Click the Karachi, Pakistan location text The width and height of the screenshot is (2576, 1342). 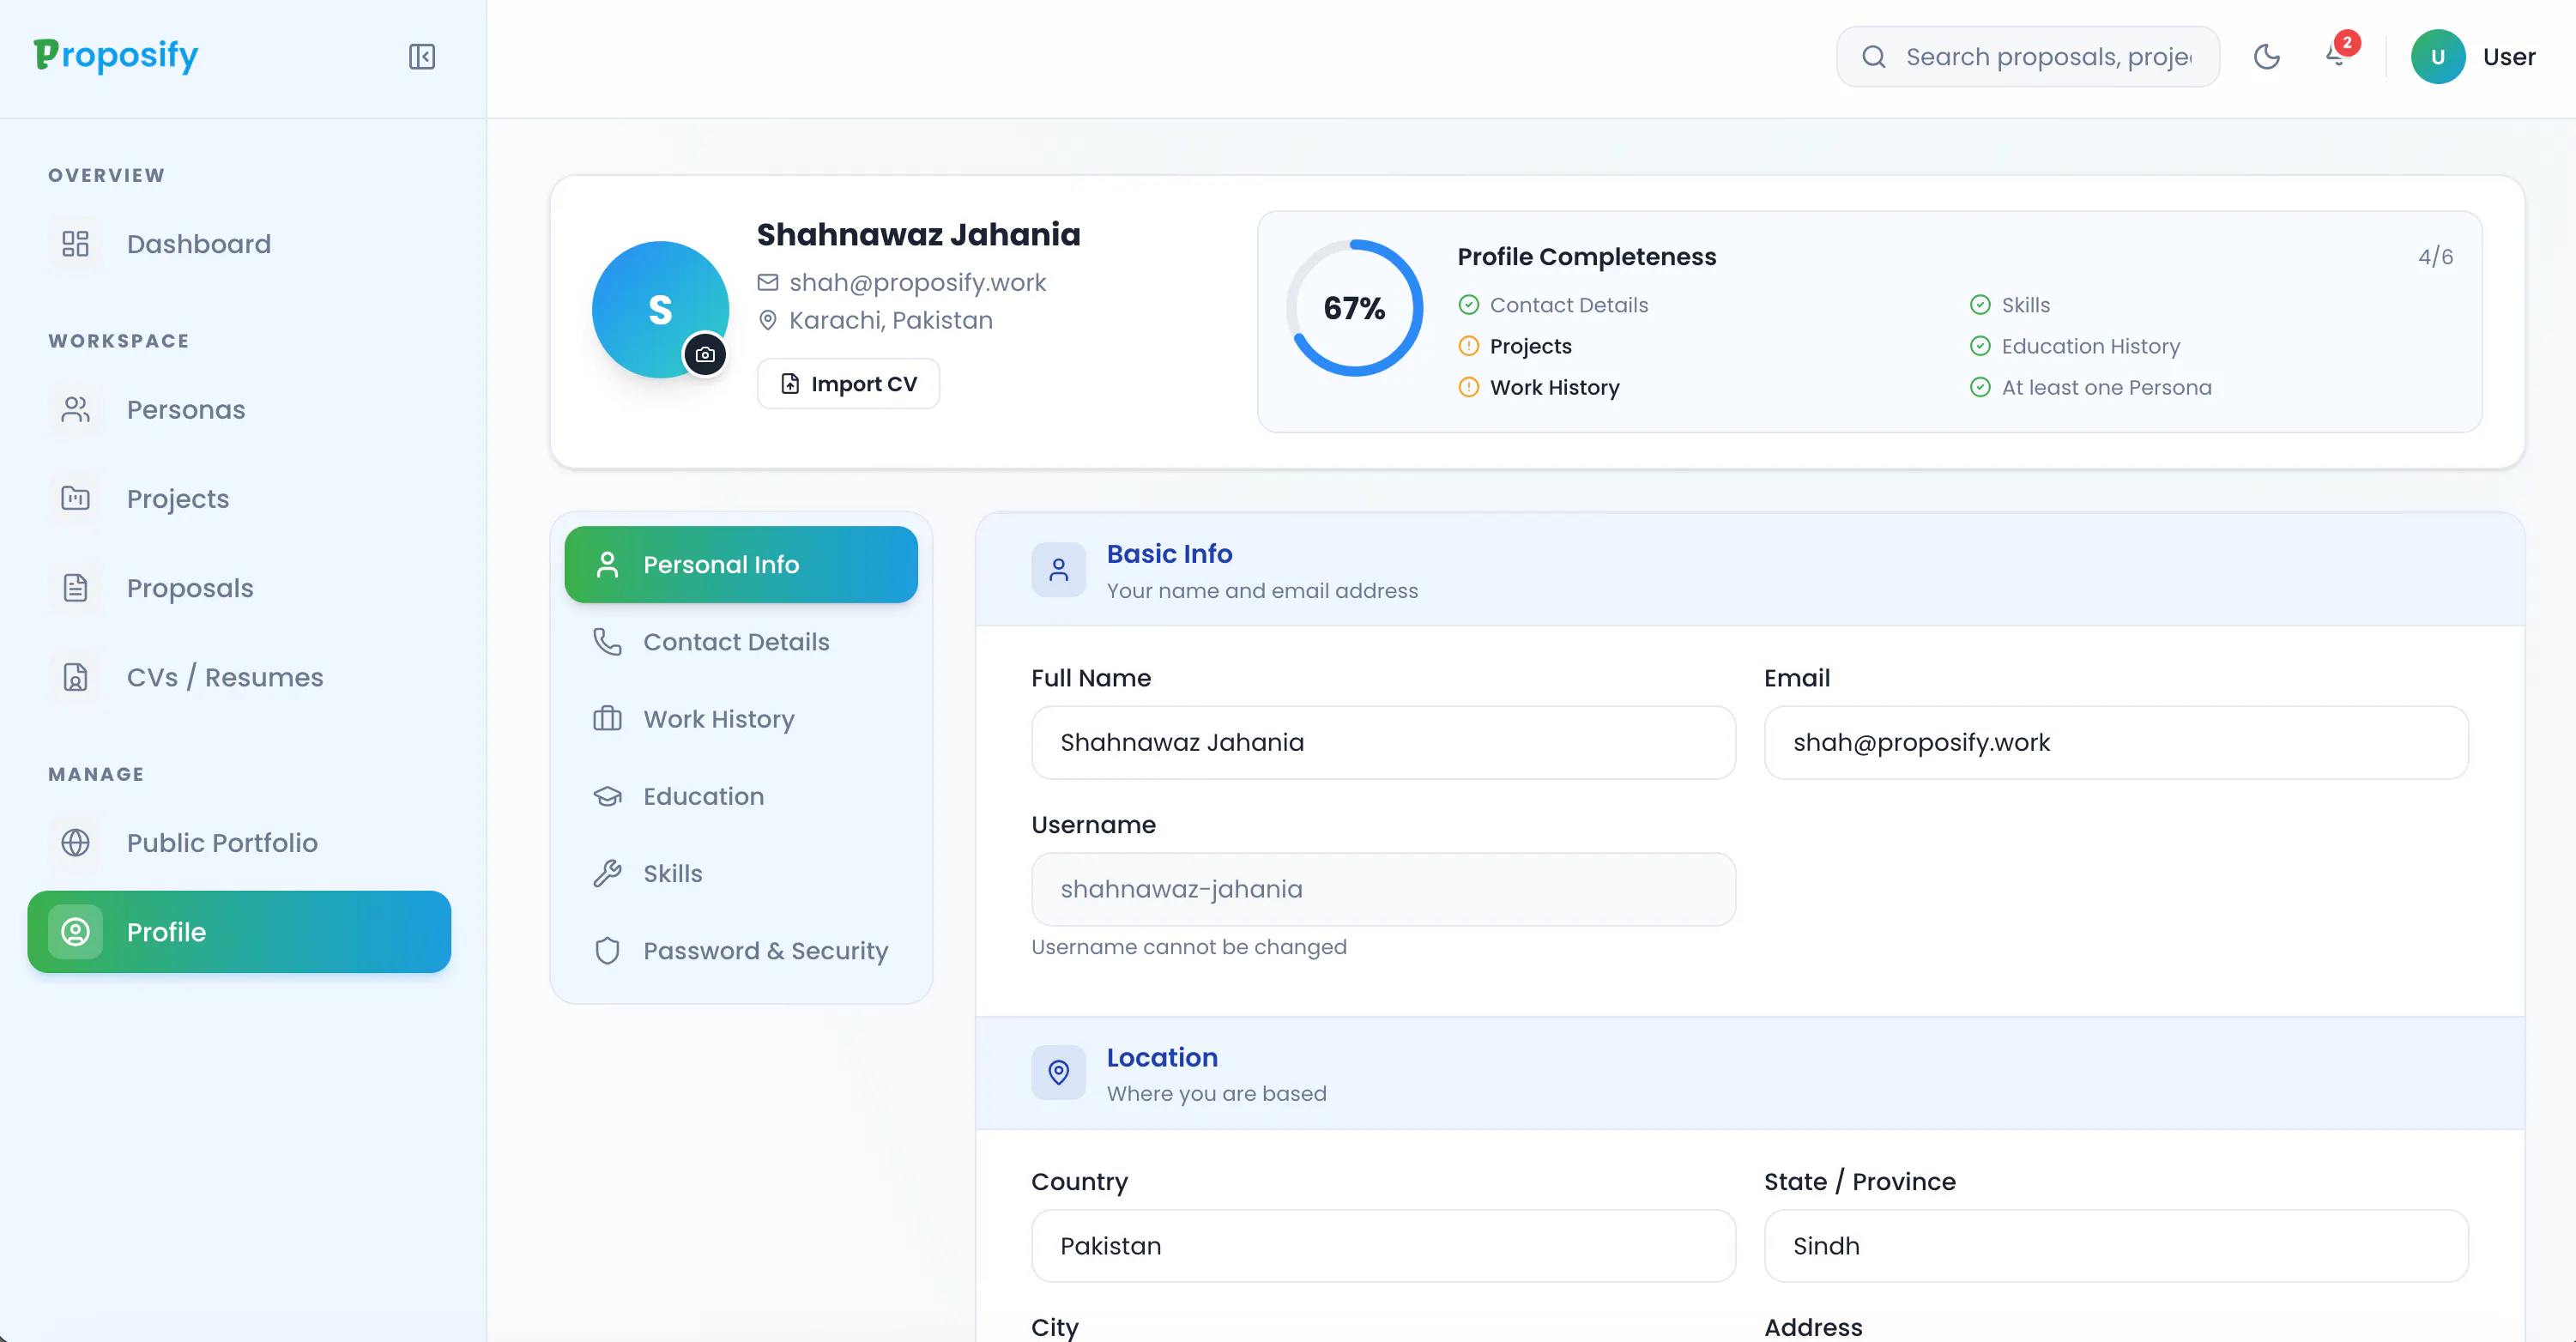pyautogui.click(x=890, y=321)
